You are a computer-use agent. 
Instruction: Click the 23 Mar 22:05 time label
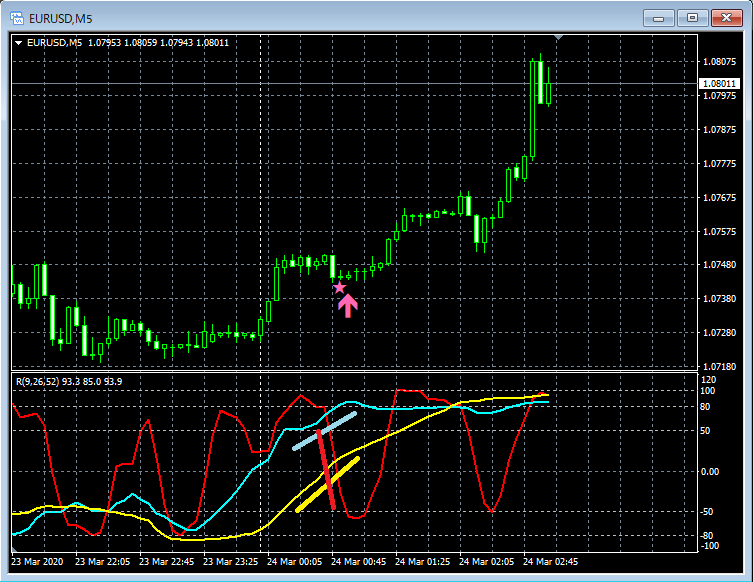click(102, 561)
